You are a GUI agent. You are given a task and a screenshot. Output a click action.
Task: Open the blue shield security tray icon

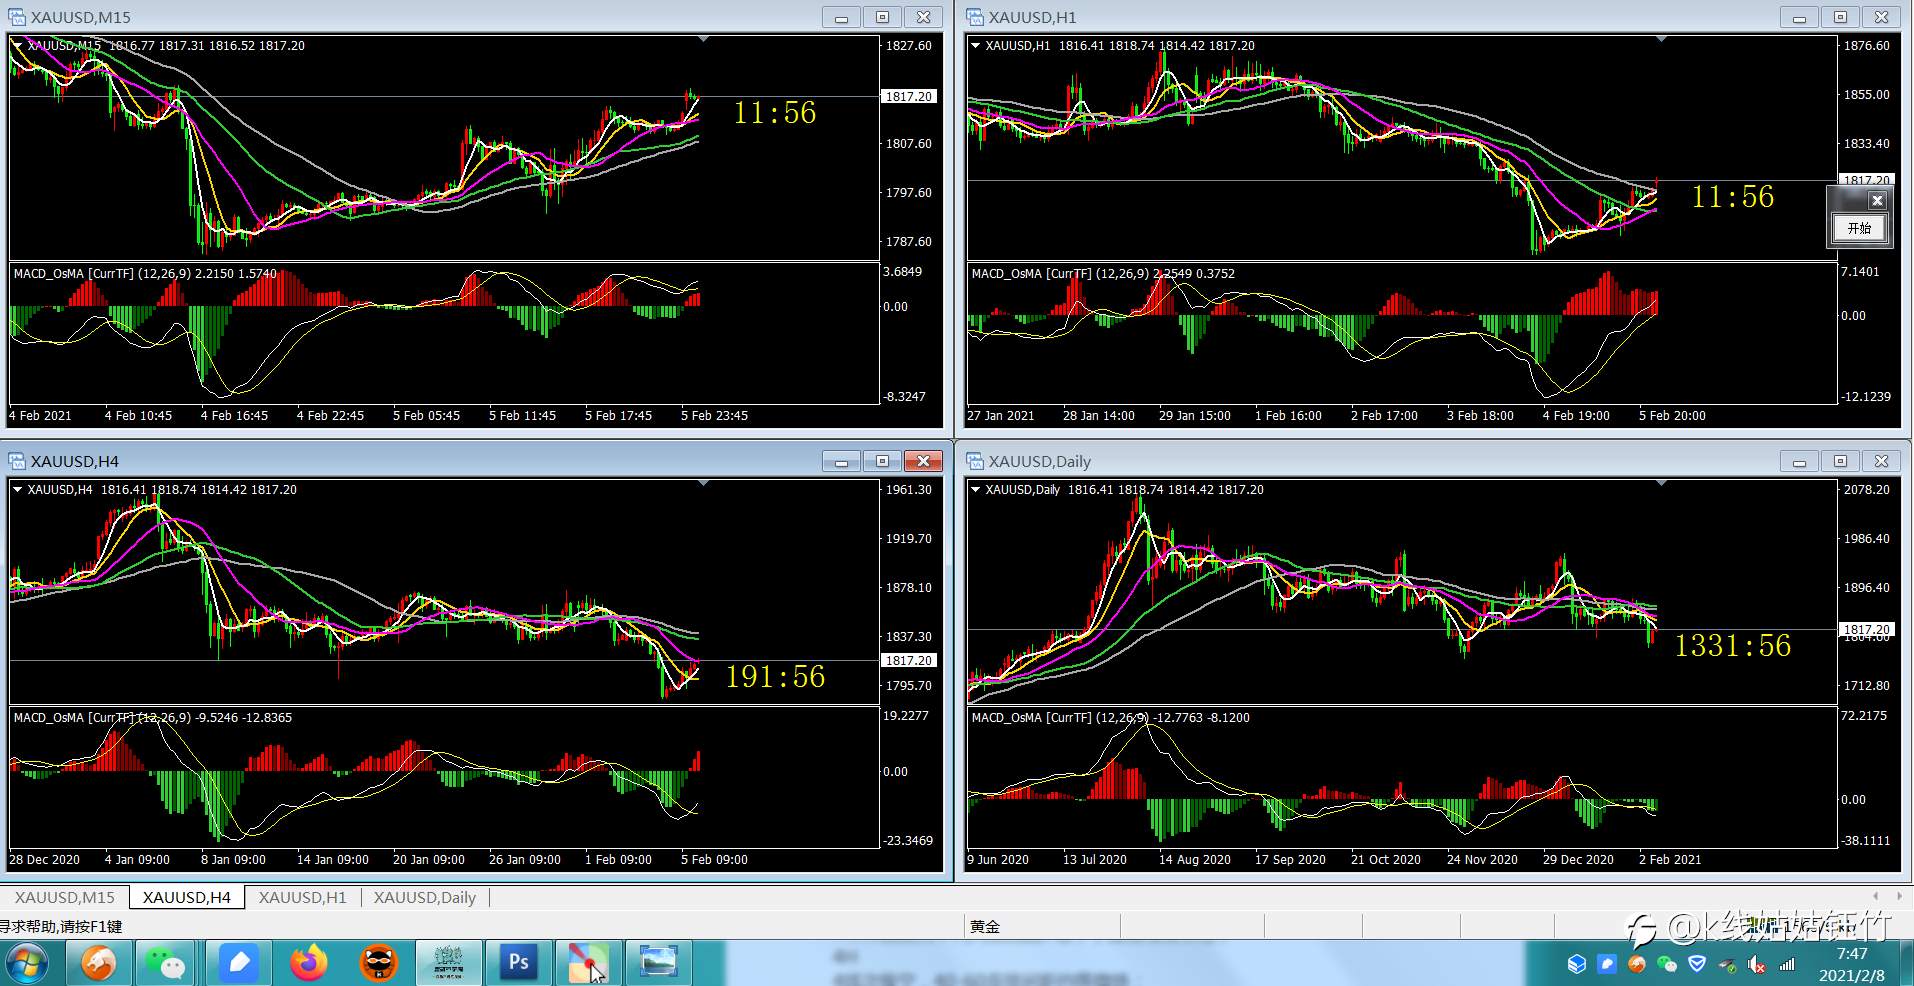1697,964
